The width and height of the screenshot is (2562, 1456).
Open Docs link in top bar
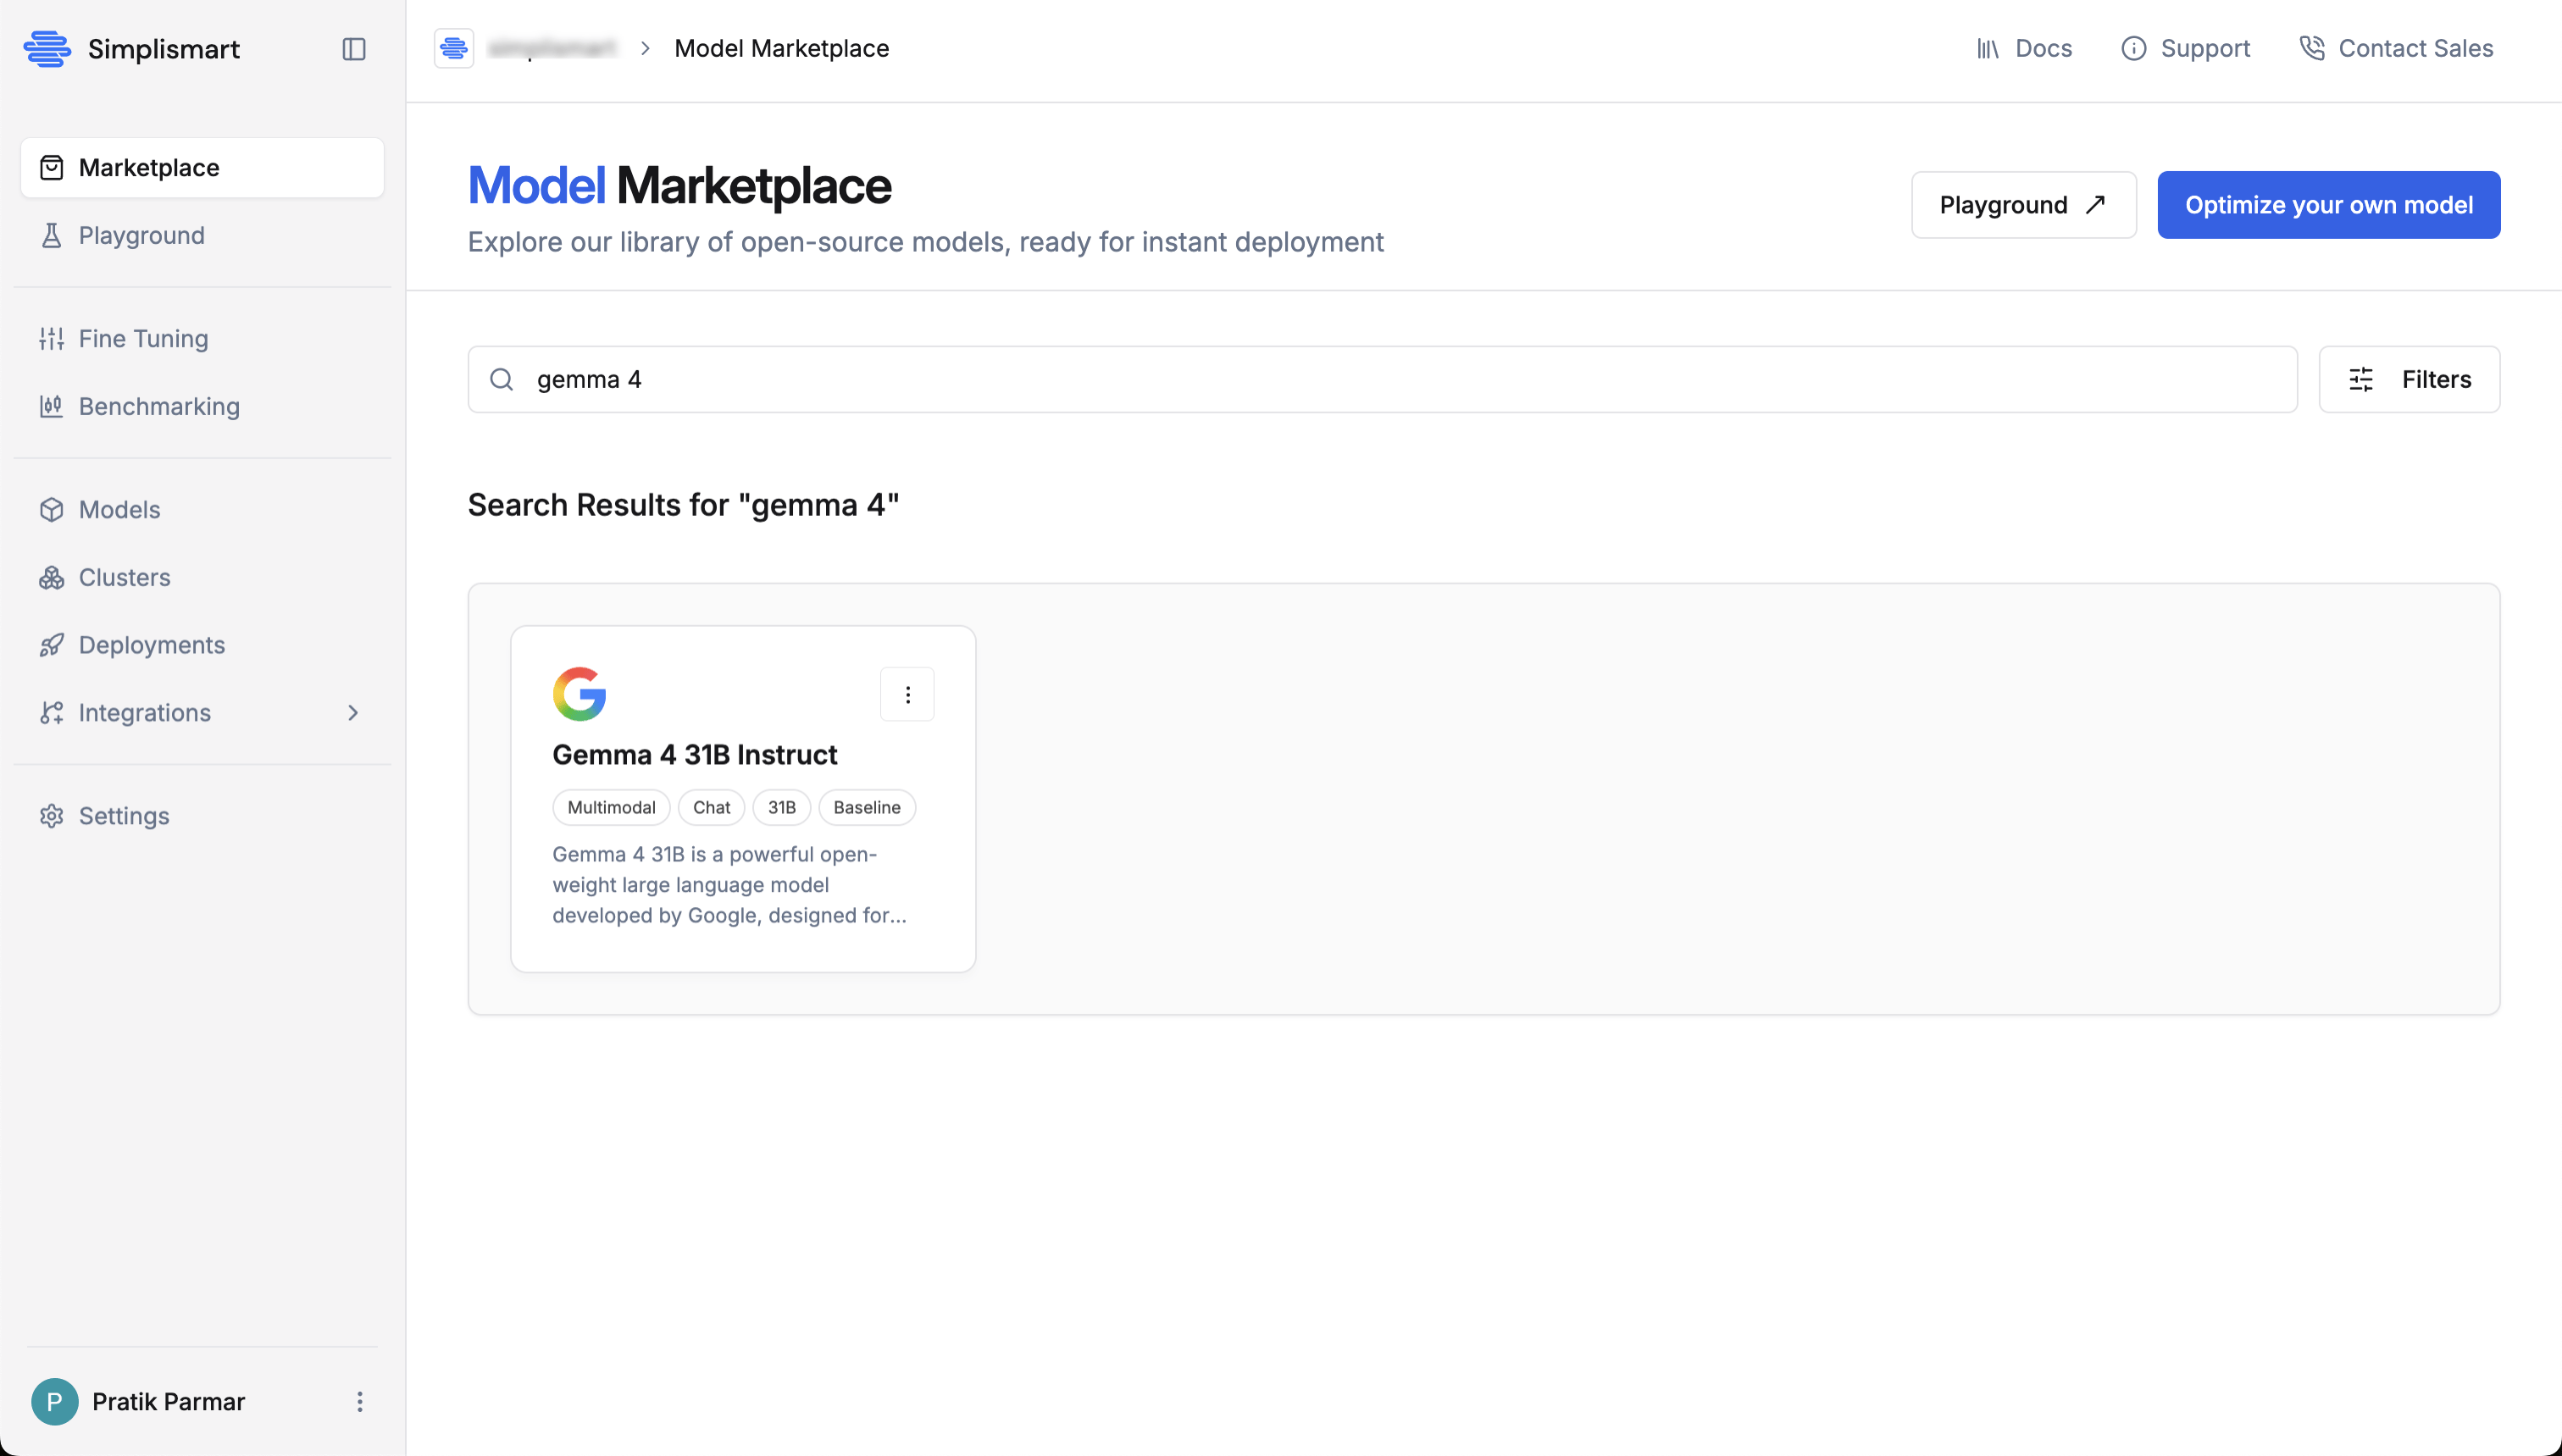2024,48
